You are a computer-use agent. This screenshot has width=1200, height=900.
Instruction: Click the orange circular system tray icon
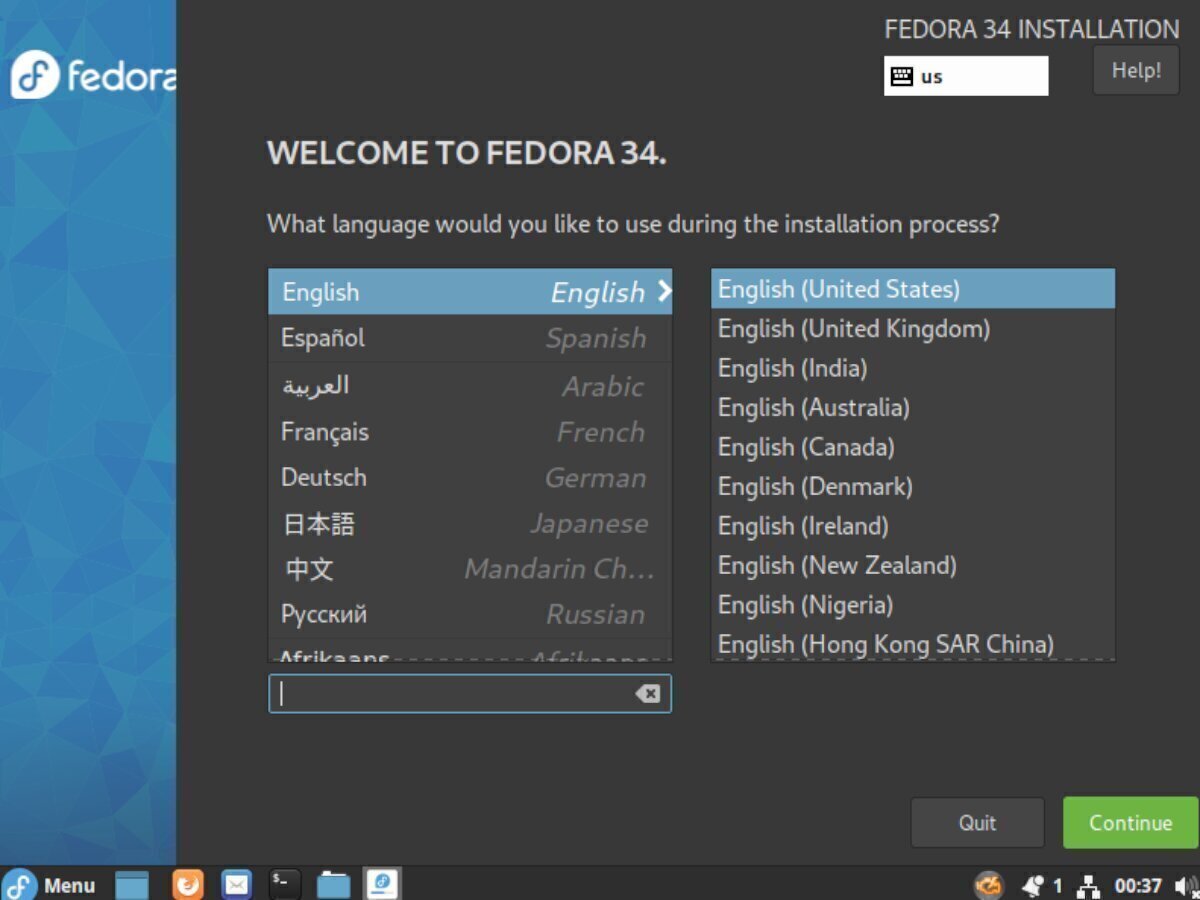click(x=988, y=884)
